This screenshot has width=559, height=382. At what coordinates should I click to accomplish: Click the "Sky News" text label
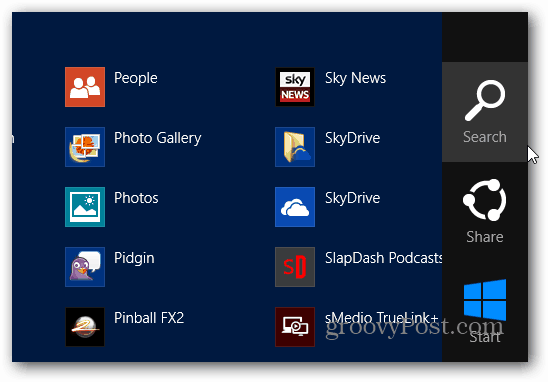[x=355, y=78]
